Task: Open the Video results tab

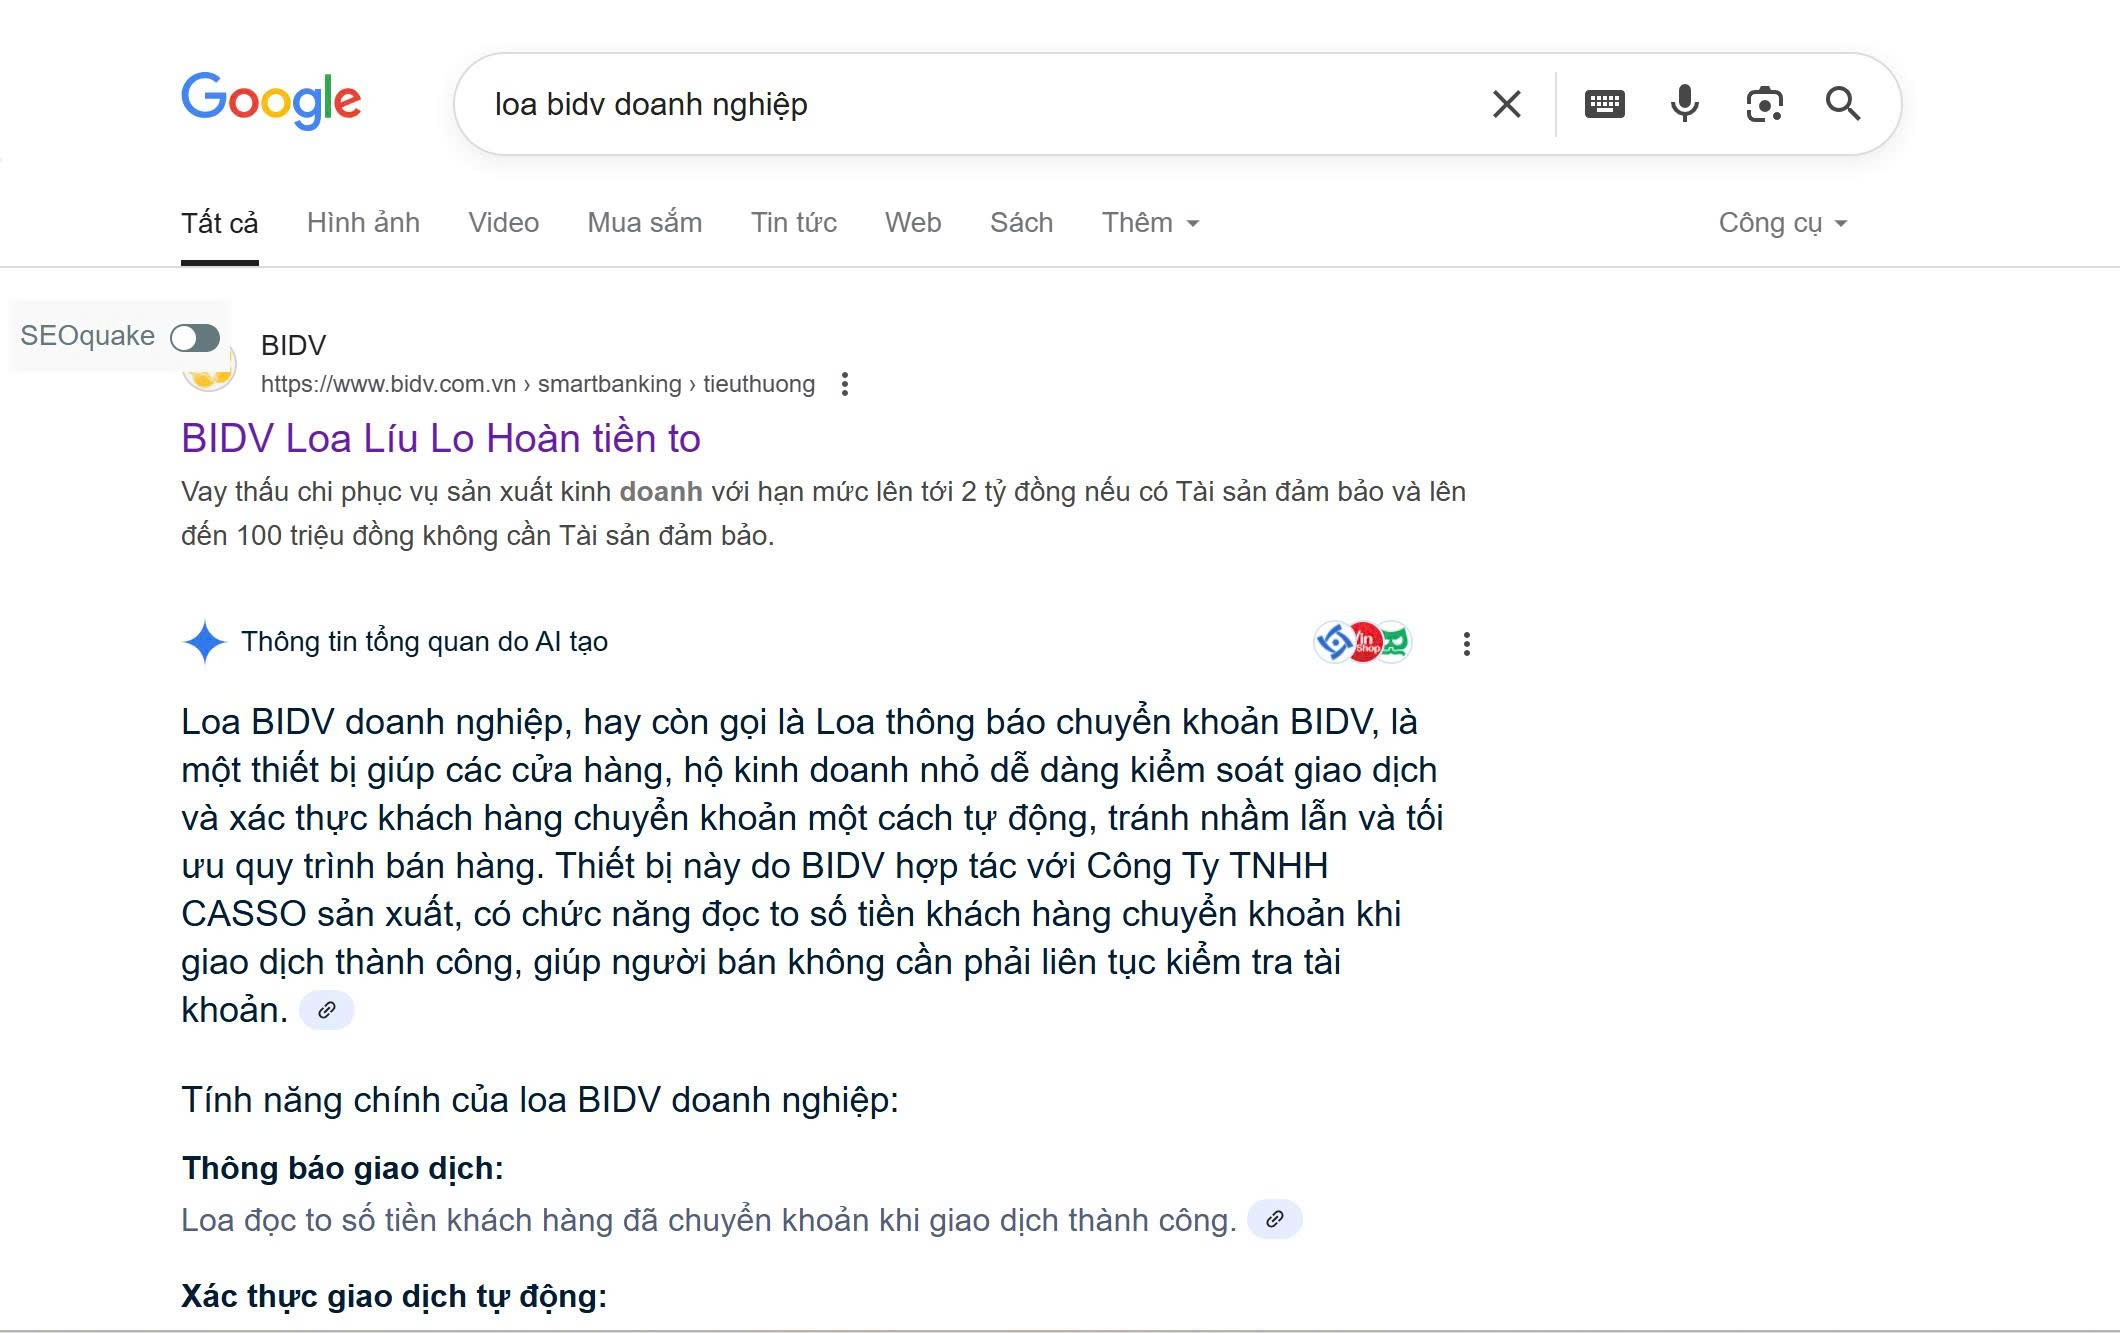Action: [x=503, y=223]
